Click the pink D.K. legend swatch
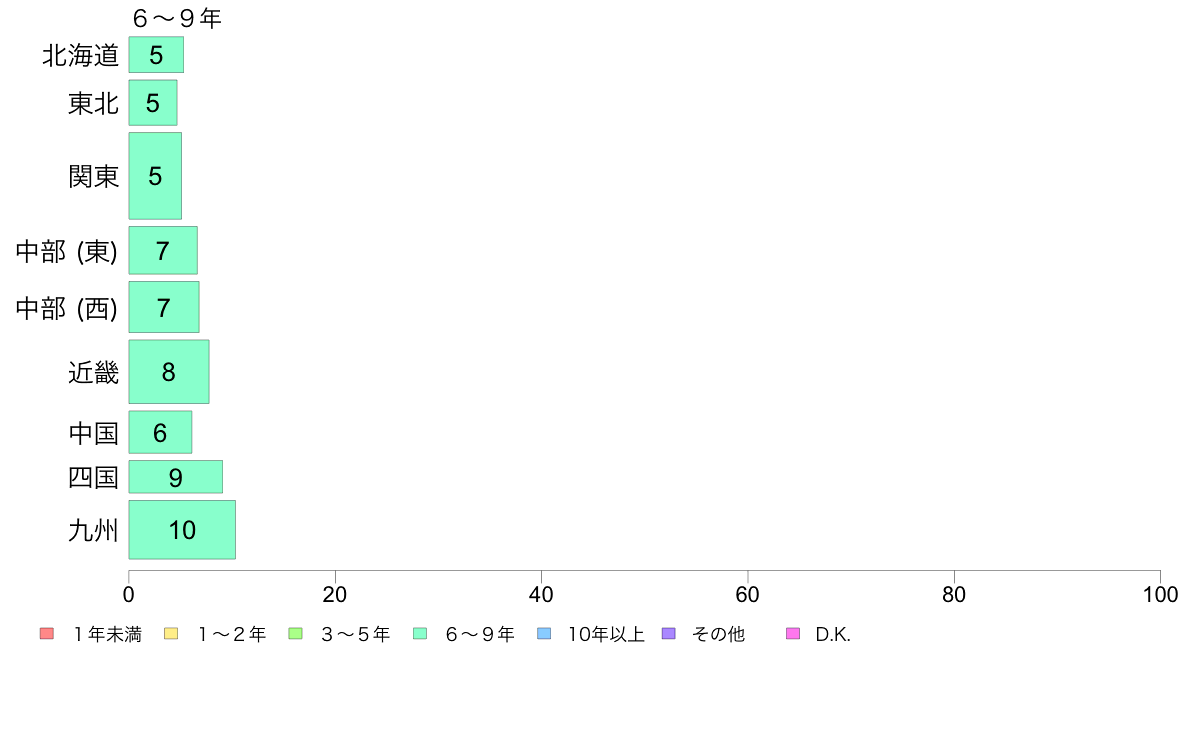Image resolution: width=1188 pixels, height=736 pixels. tap(793, 634)
